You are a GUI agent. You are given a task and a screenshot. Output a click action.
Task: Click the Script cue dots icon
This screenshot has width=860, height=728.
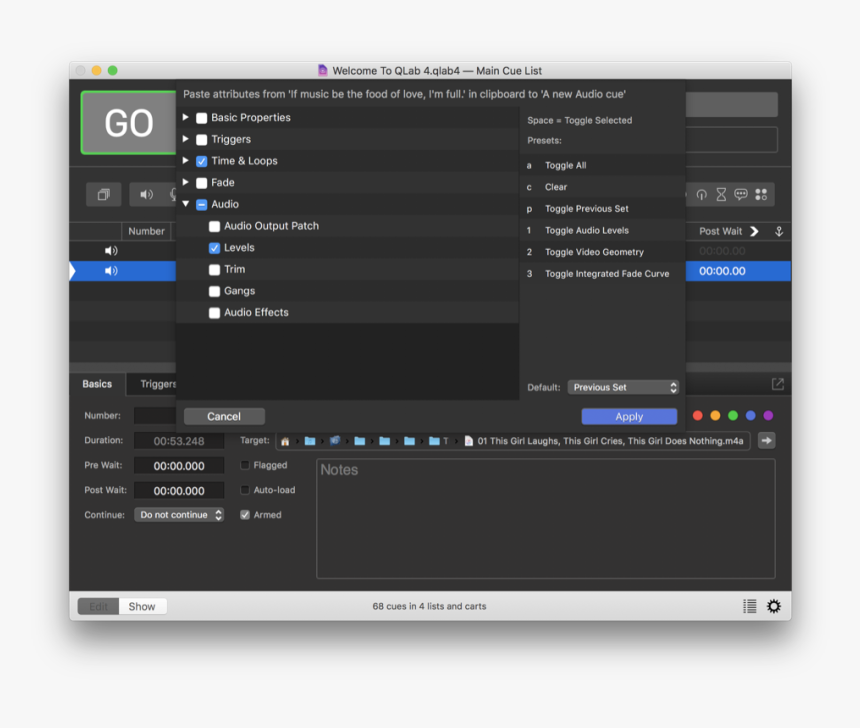[761, 195]
